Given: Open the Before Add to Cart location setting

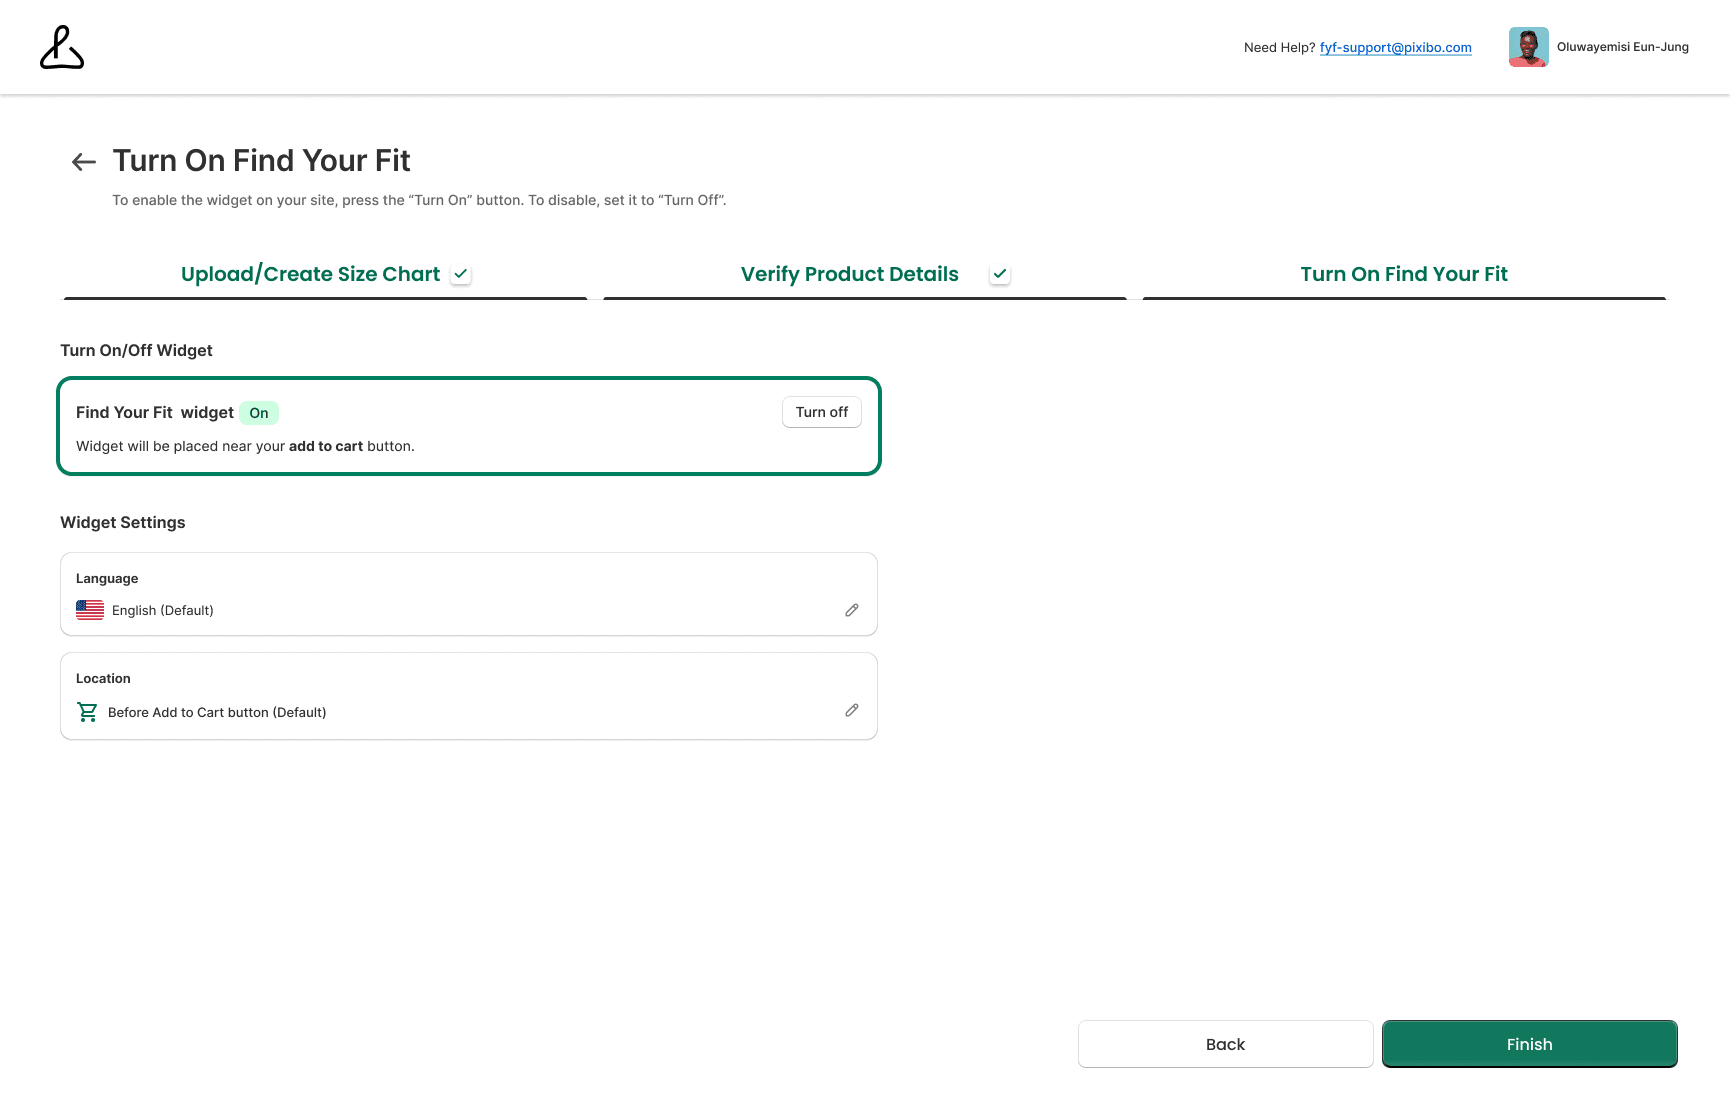Looking at the screenshot, I should click(469, 696).
